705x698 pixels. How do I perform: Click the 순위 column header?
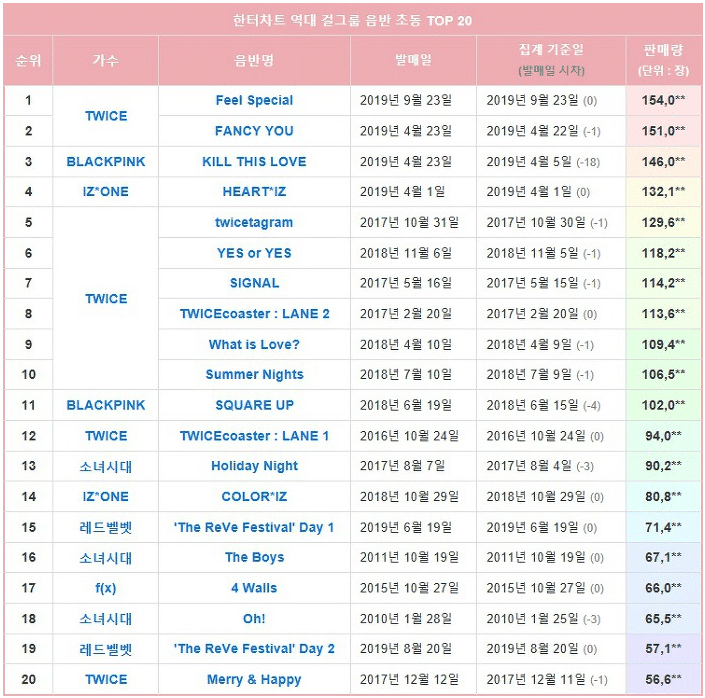28,60
